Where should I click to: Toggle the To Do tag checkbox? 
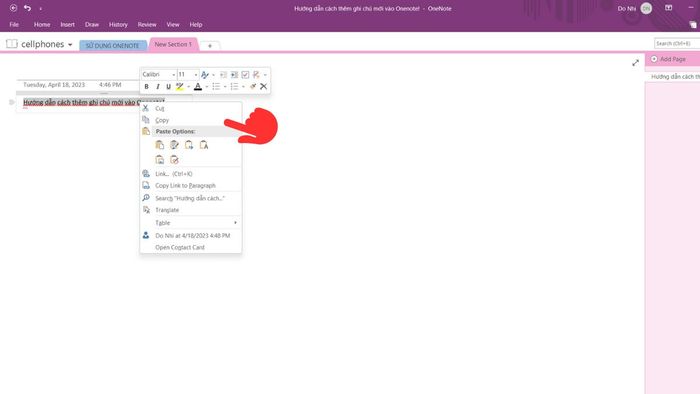tap(245, 75)
